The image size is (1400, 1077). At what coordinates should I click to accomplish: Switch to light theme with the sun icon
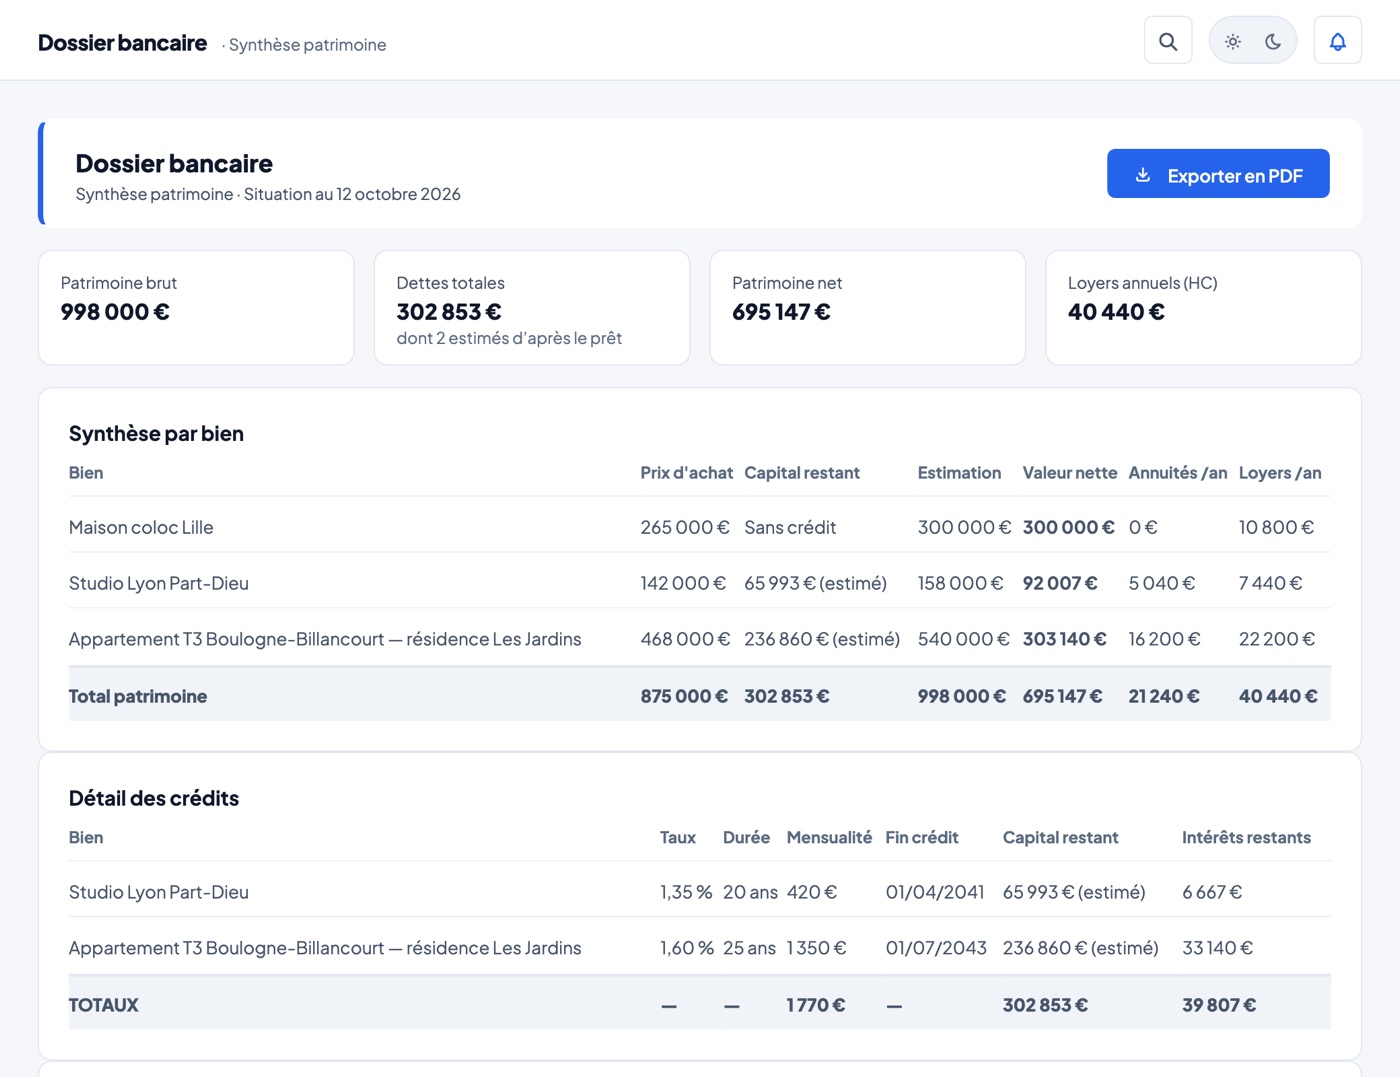(x=1233, y=41)
